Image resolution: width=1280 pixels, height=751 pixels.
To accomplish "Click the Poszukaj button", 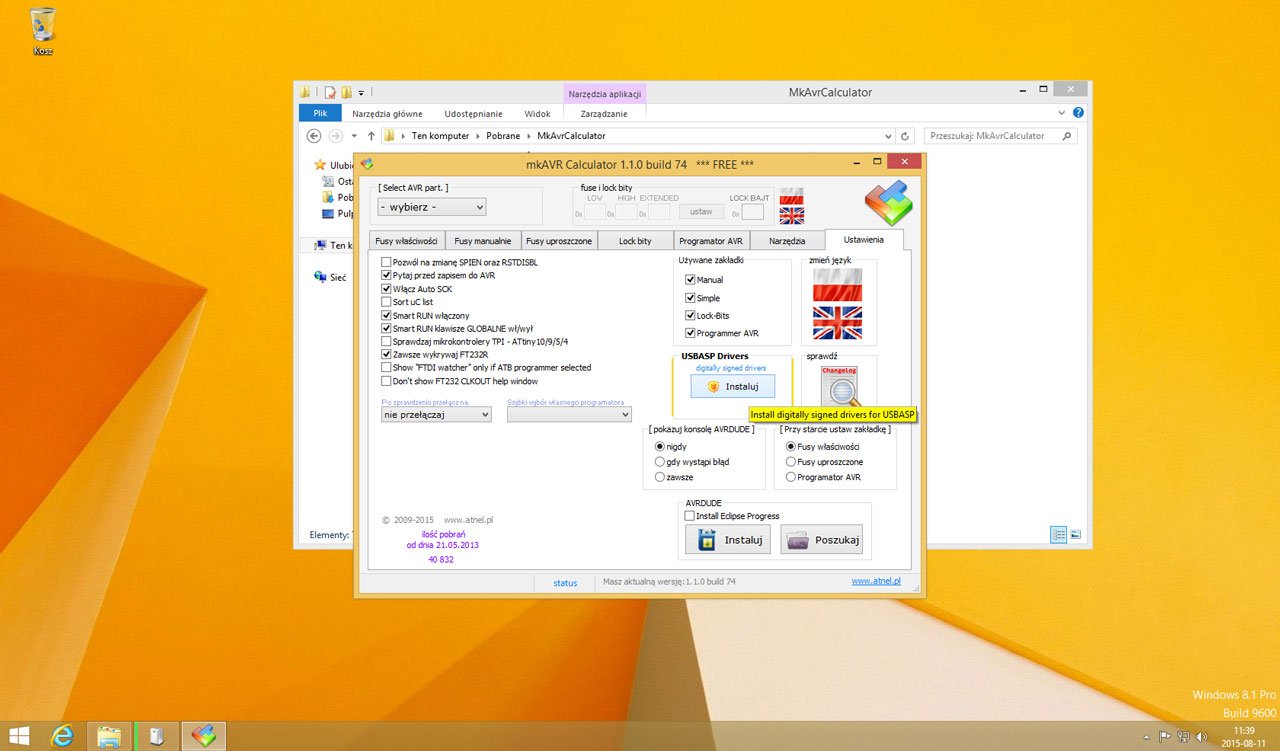I will [x=821, y=540].
